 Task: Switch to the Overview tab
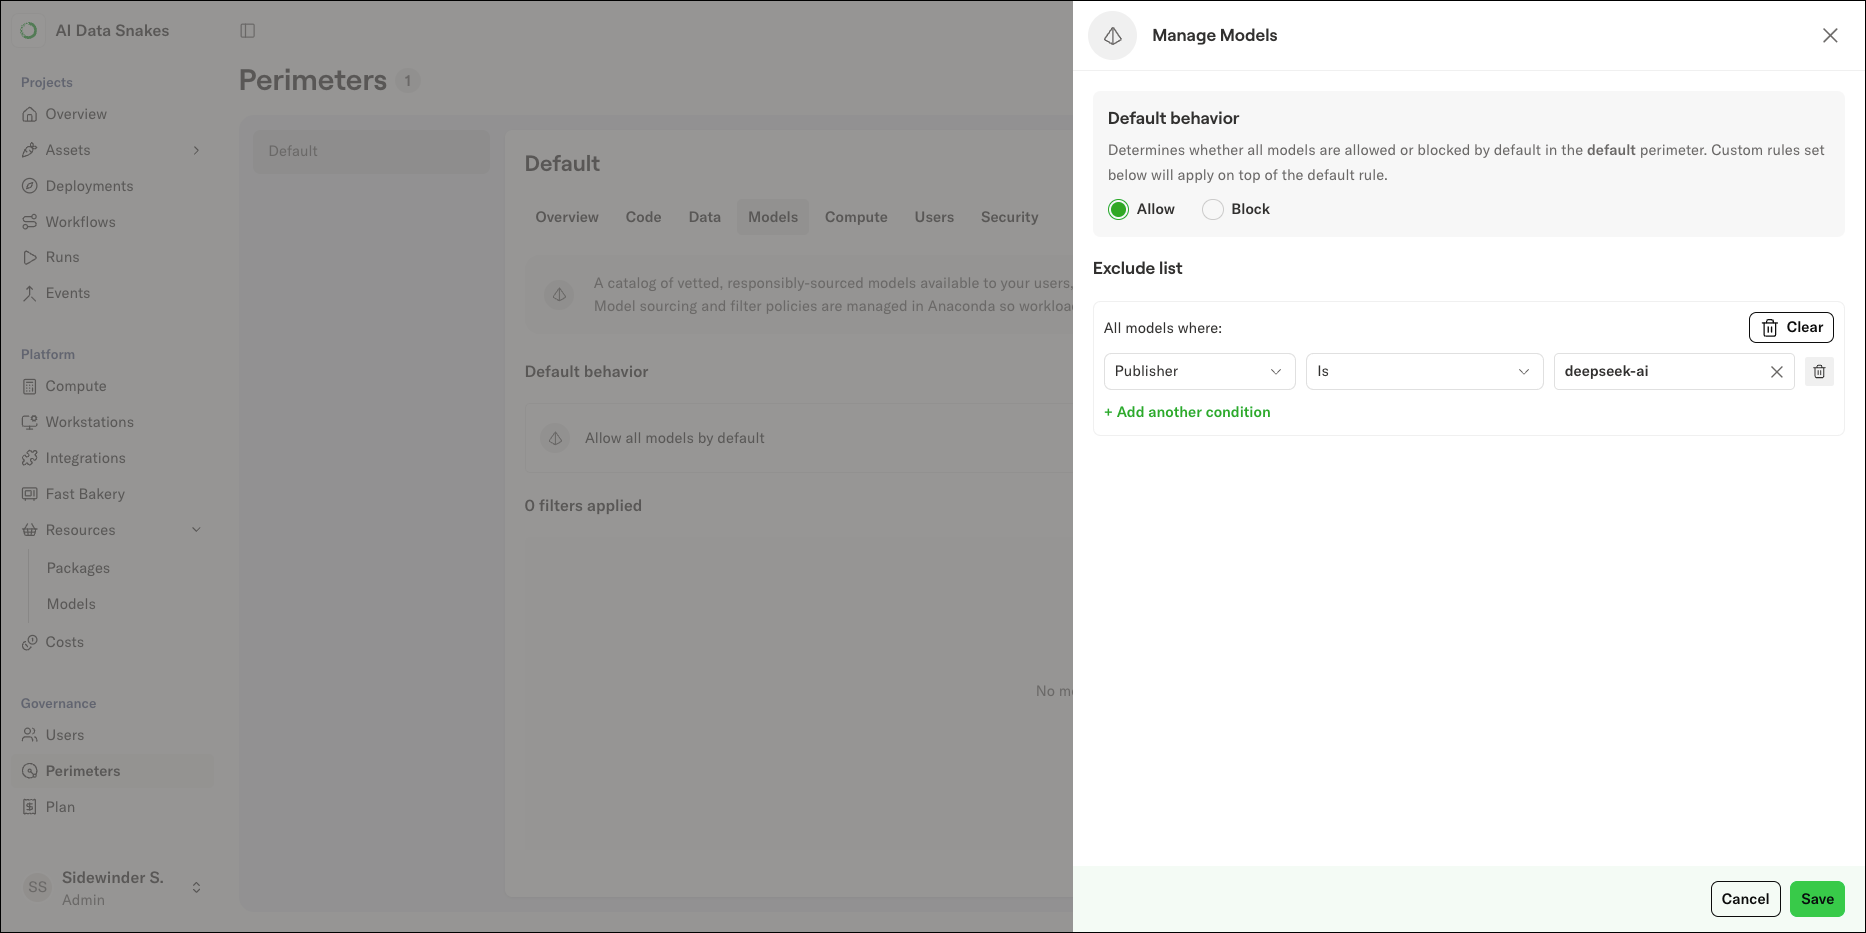click(567, 217)
